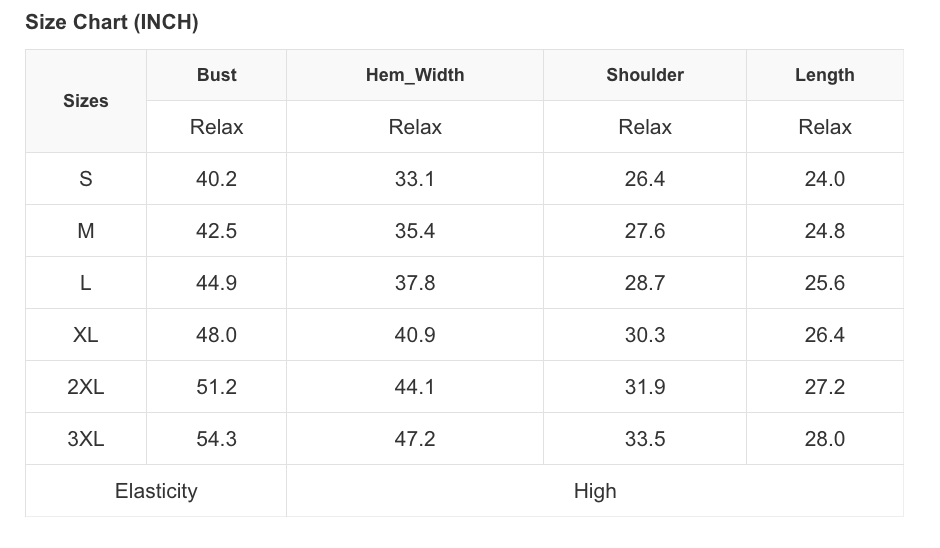Select the Shoulder column header
940x548 pixels.
pyautogui.click(x=645, y=75)
